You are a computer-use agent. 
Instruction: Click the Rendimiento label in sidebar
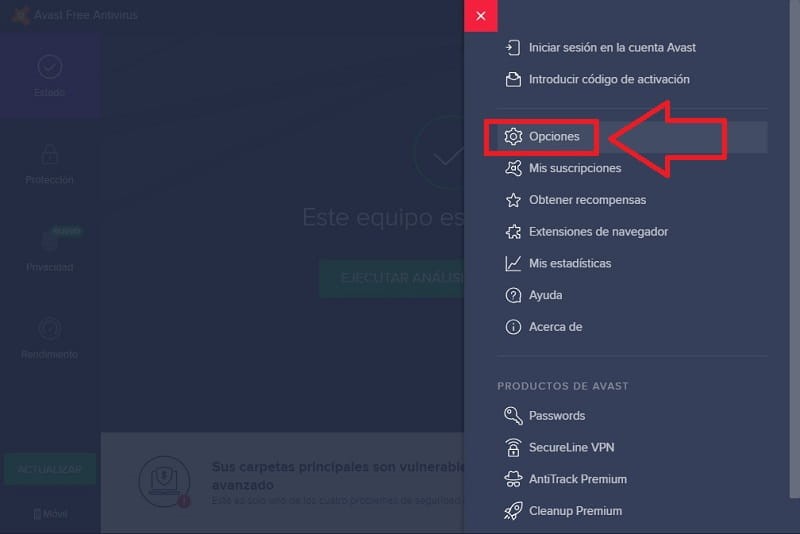pyautogui.click(x=49, y=354)
